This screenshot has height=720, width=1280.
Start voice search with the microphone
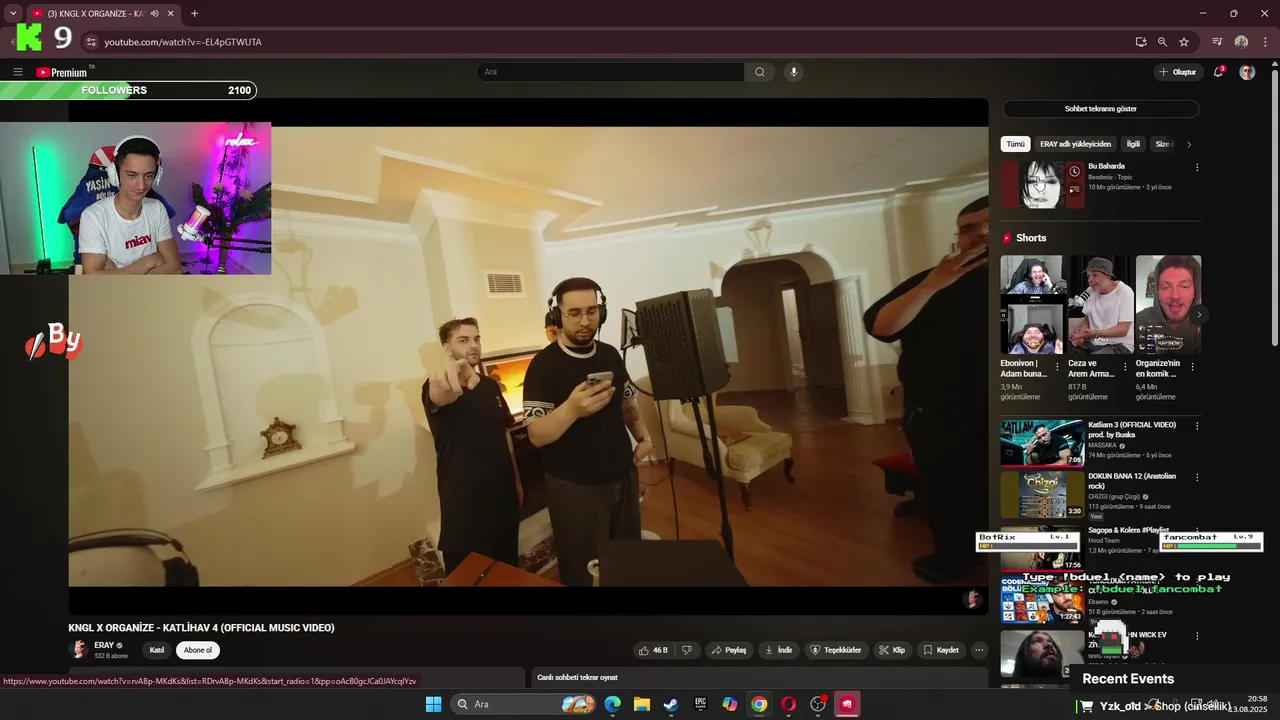(794, 72)
